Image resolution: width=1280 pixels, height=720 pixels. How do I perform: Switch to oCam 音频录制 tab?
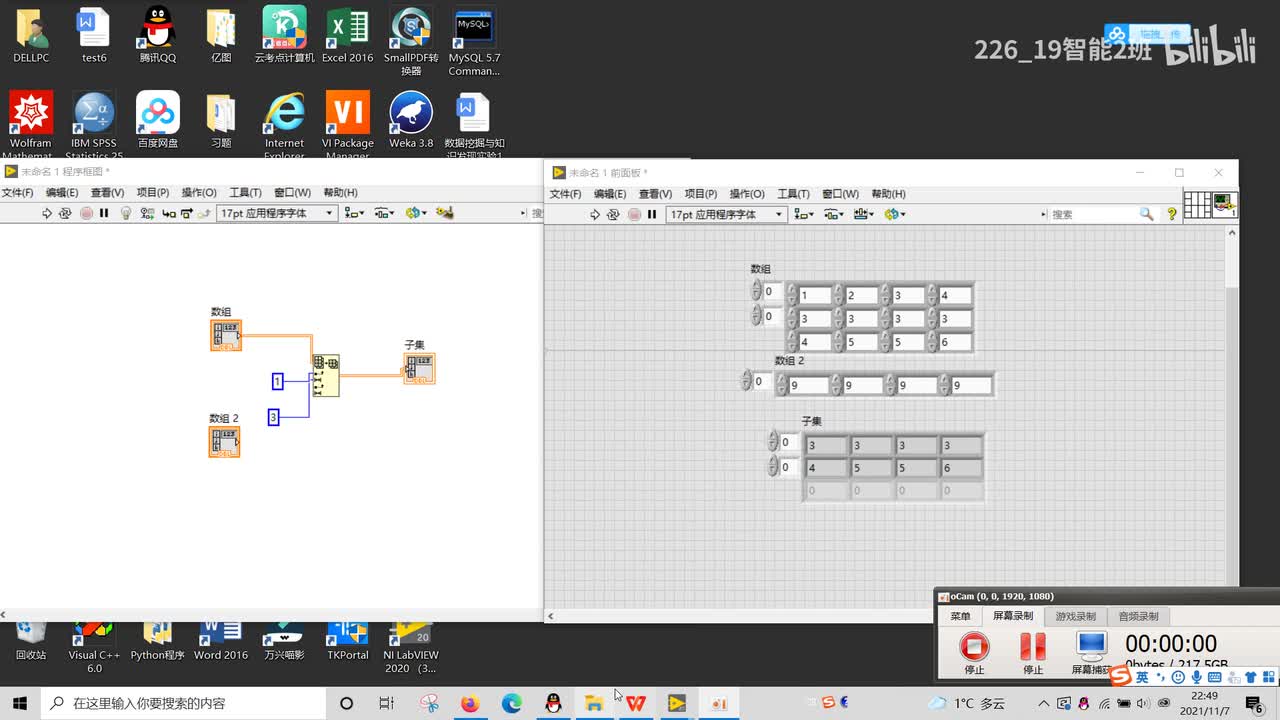tap(1138, 617)
